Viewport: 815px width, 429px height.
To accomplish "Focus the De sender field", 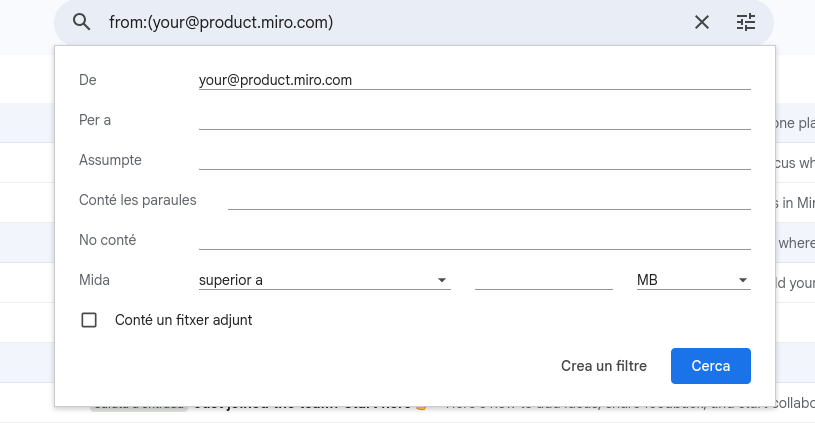I will point(474,80).
